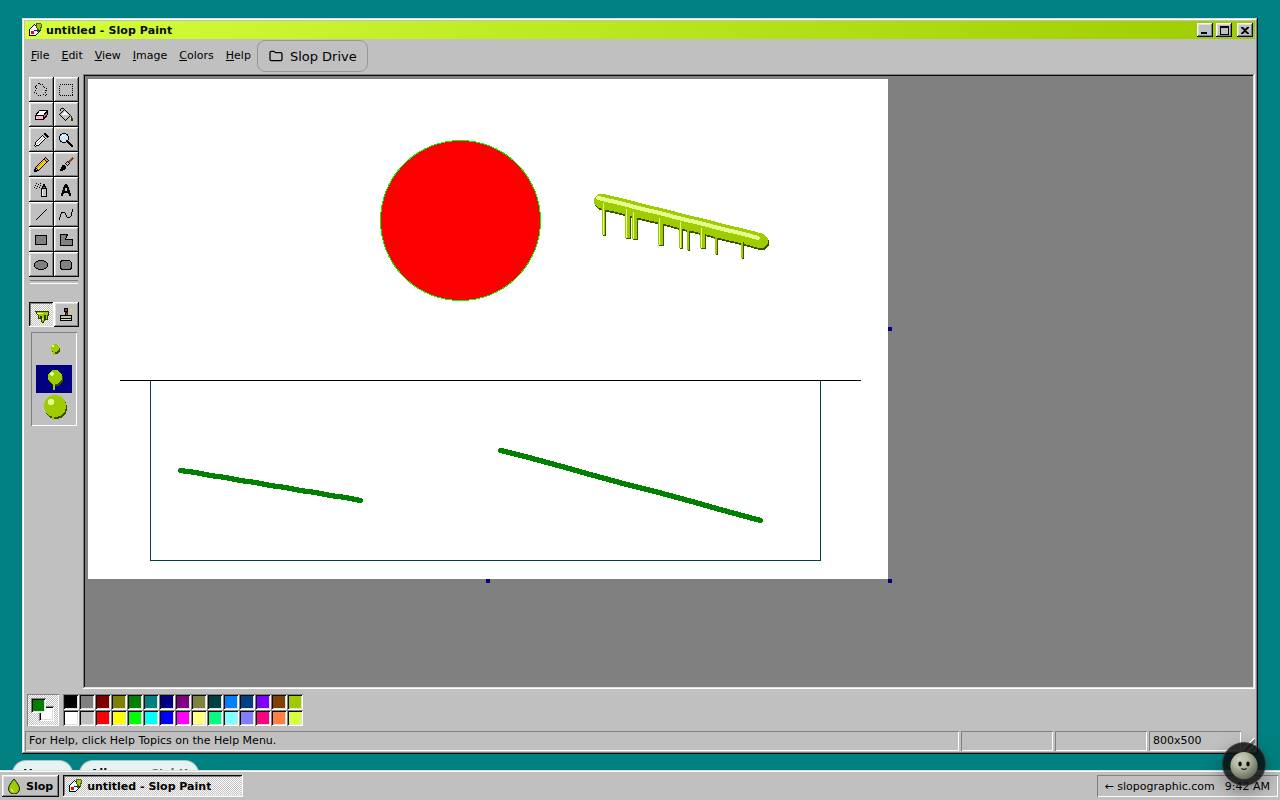Pick the Rectangle shape tool
This screenshot has width=1280, height=800.
41,240
